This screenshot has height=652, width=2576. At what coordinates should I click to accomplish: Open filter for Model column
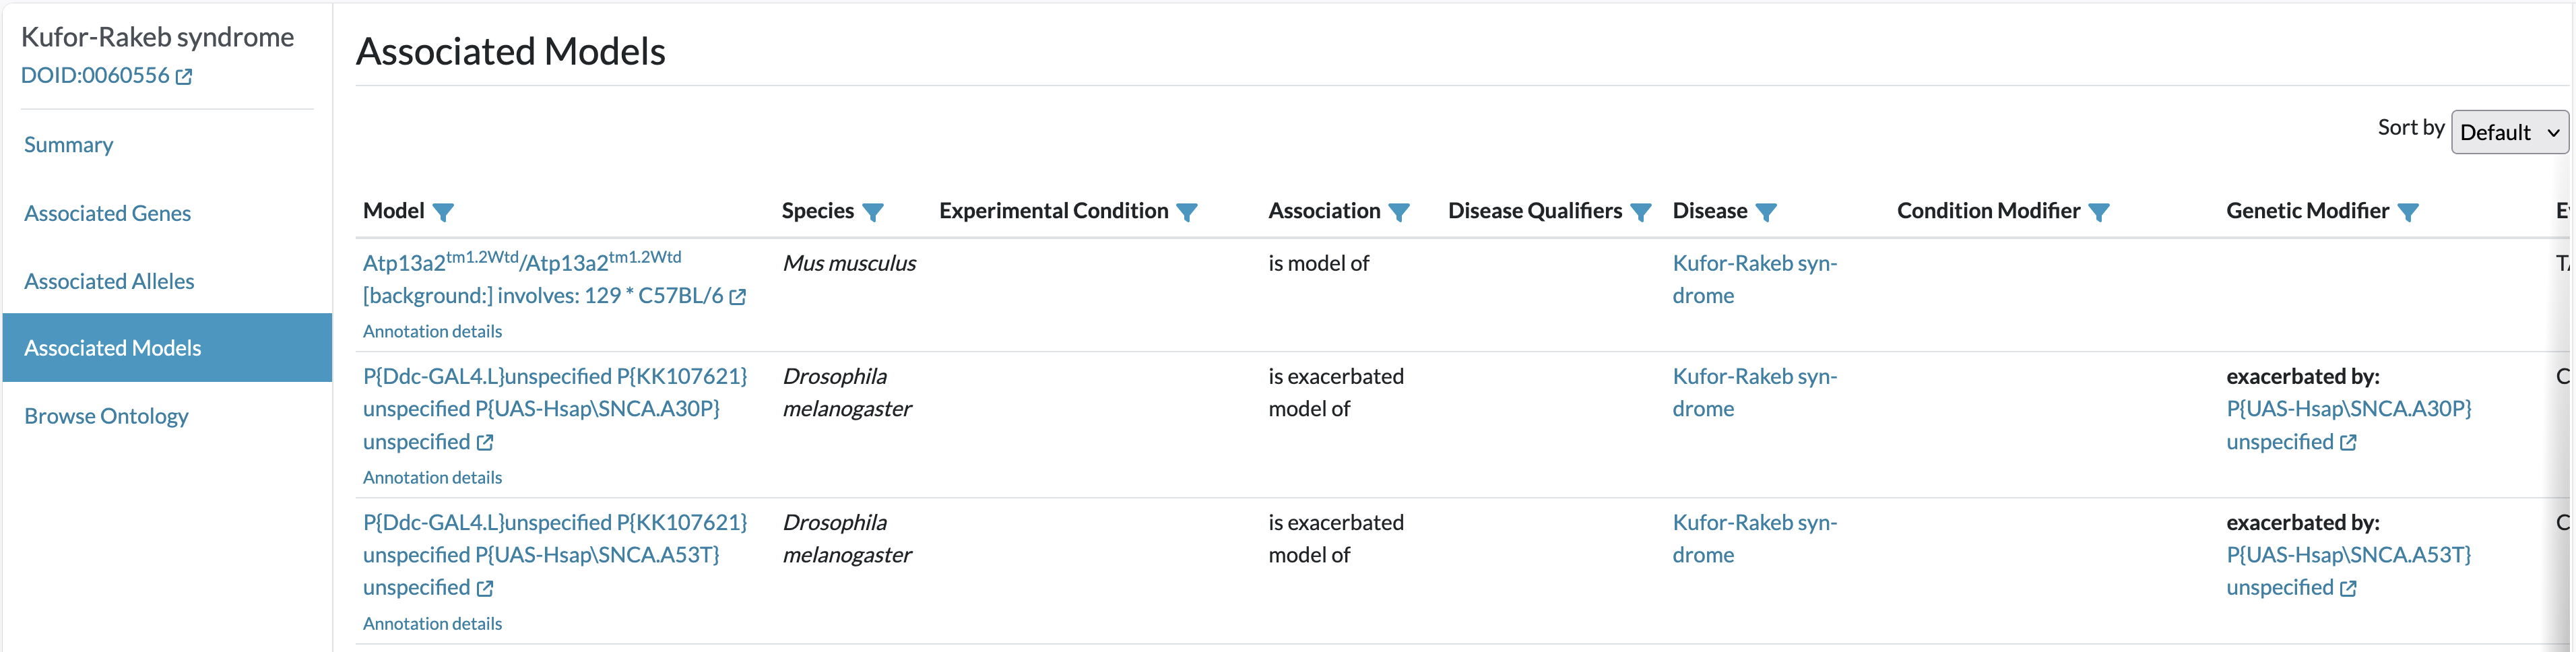point(443,212)
